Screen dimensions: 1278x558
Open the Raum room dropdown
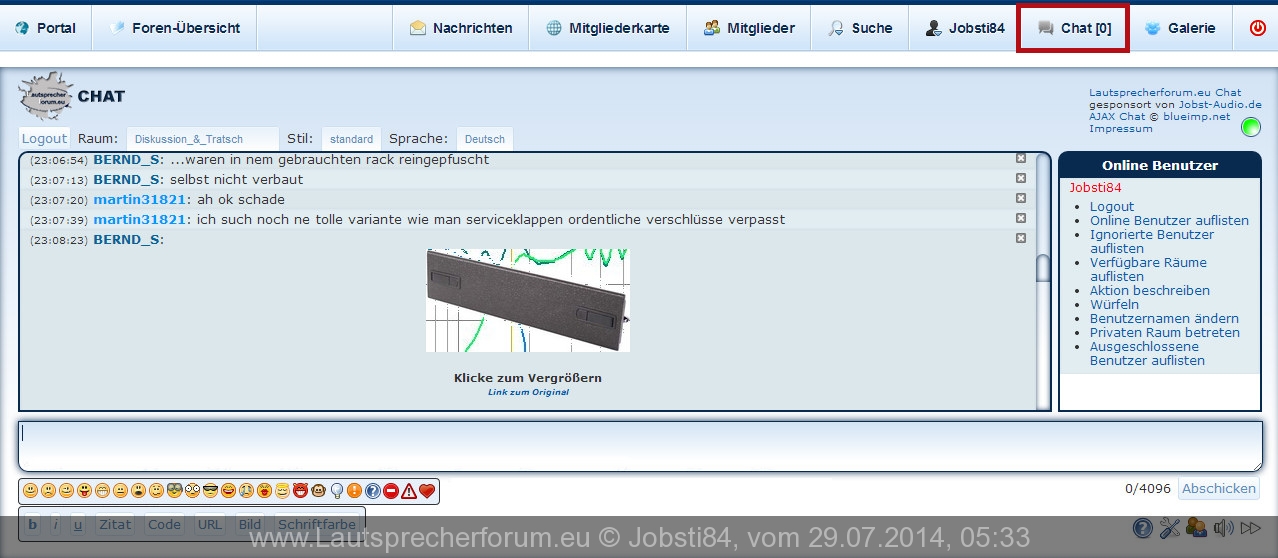[x=202, y=139]
